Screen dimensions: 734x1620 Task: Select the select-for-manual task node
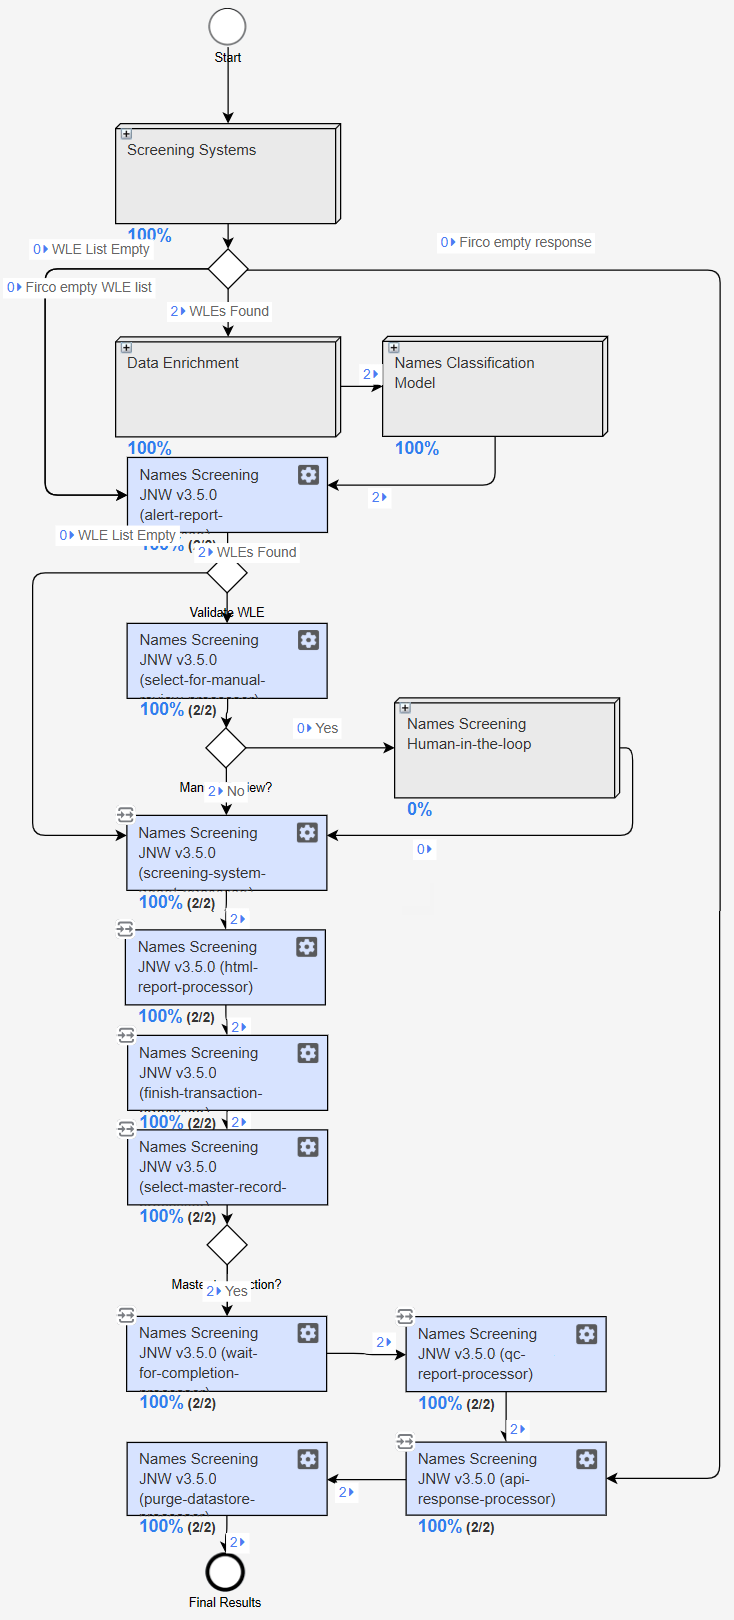tap(227, 661)
